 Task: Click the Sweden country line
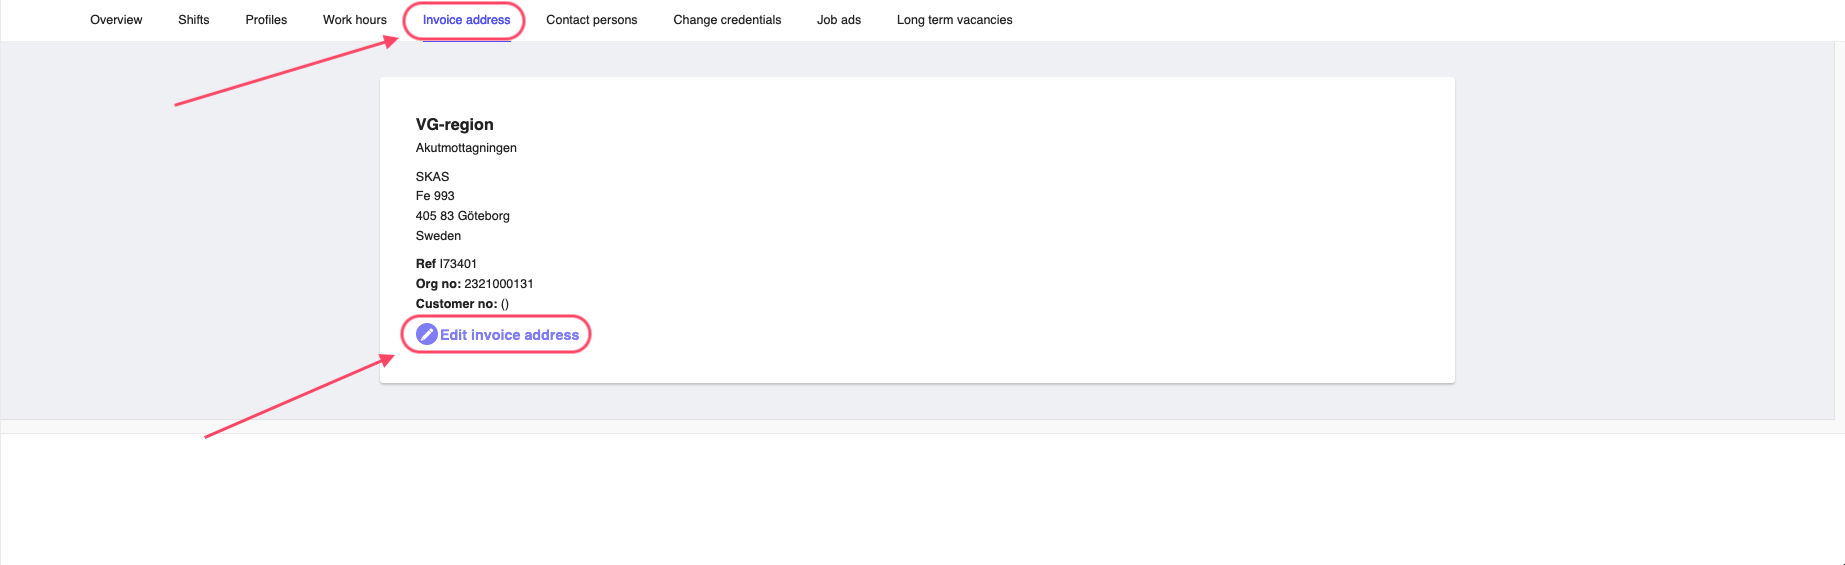[x=439, y=236]
